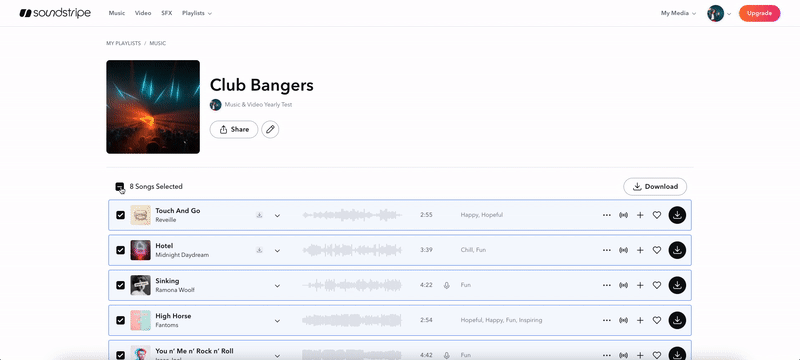
Task: Click MY PLAYLISTS breadcrumb
Action: pyautogui.click(x=123, y=43)
